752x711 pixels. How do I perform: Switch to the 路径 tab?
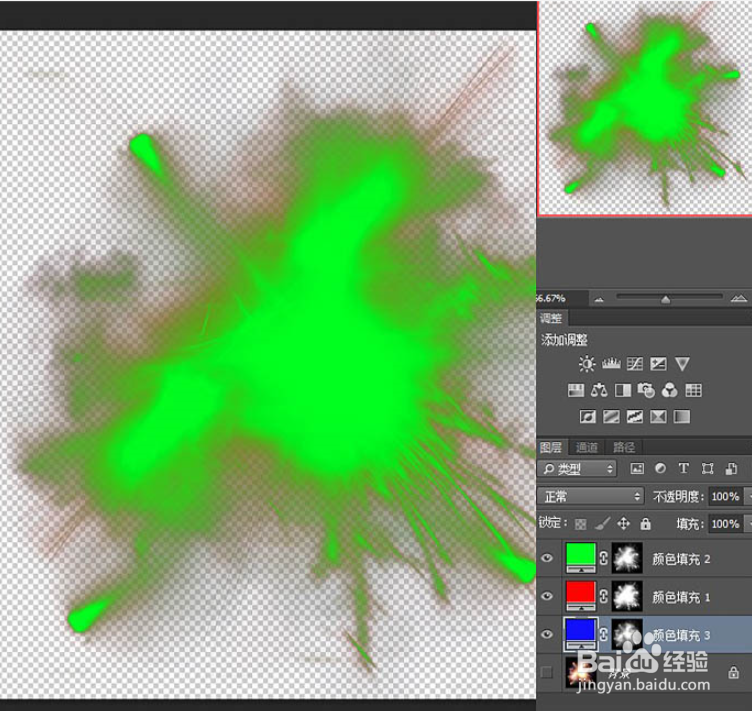pyautogui.click(x=624, y=447)
